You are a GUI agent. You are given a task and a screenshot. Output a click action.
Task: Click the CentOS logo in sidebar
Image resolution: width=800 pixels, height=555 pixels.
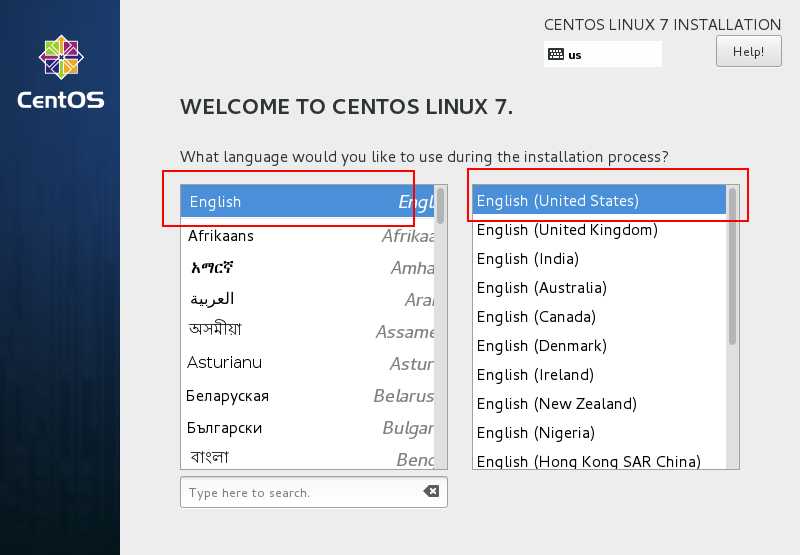61,72
